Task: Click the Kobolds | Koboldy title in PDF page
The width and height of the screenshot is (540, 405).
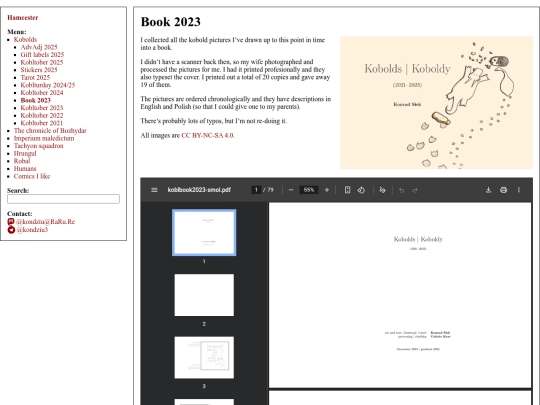Action: [418, 239]
